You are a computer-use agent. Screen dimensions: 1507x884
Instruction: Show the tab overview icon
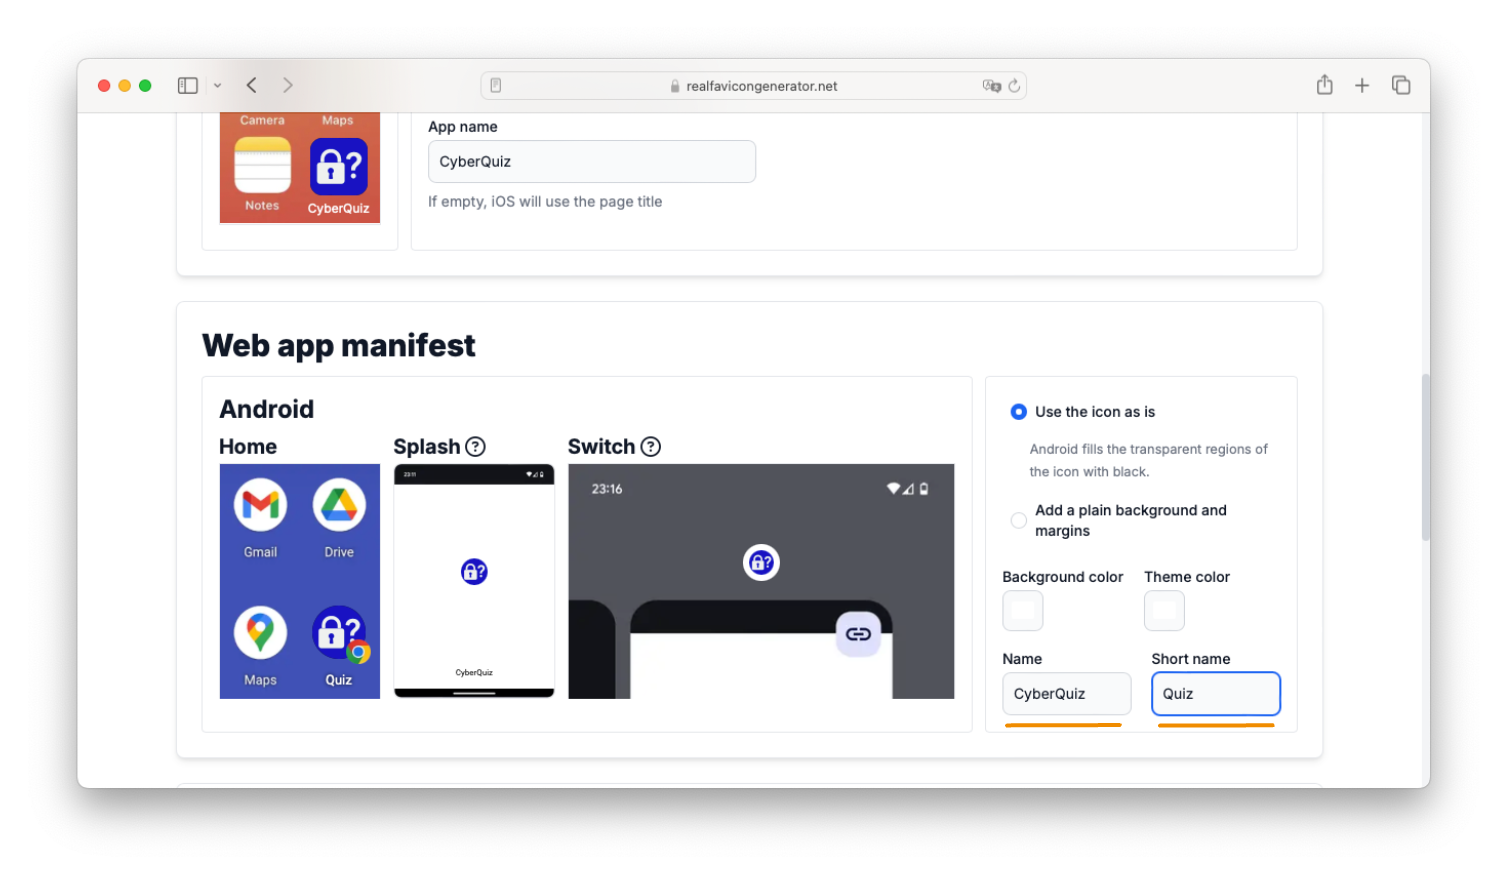point(1401,86)
